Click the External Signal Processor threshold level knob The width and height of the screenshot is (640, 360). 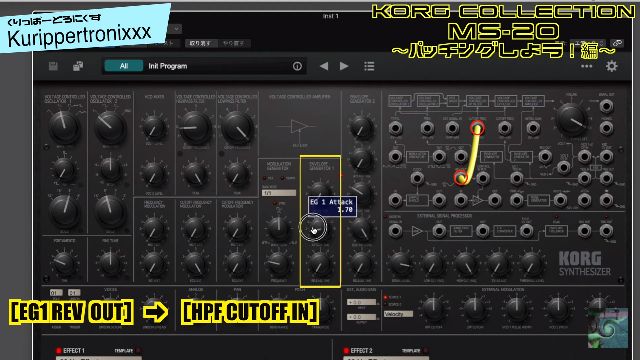coord(531,263)
